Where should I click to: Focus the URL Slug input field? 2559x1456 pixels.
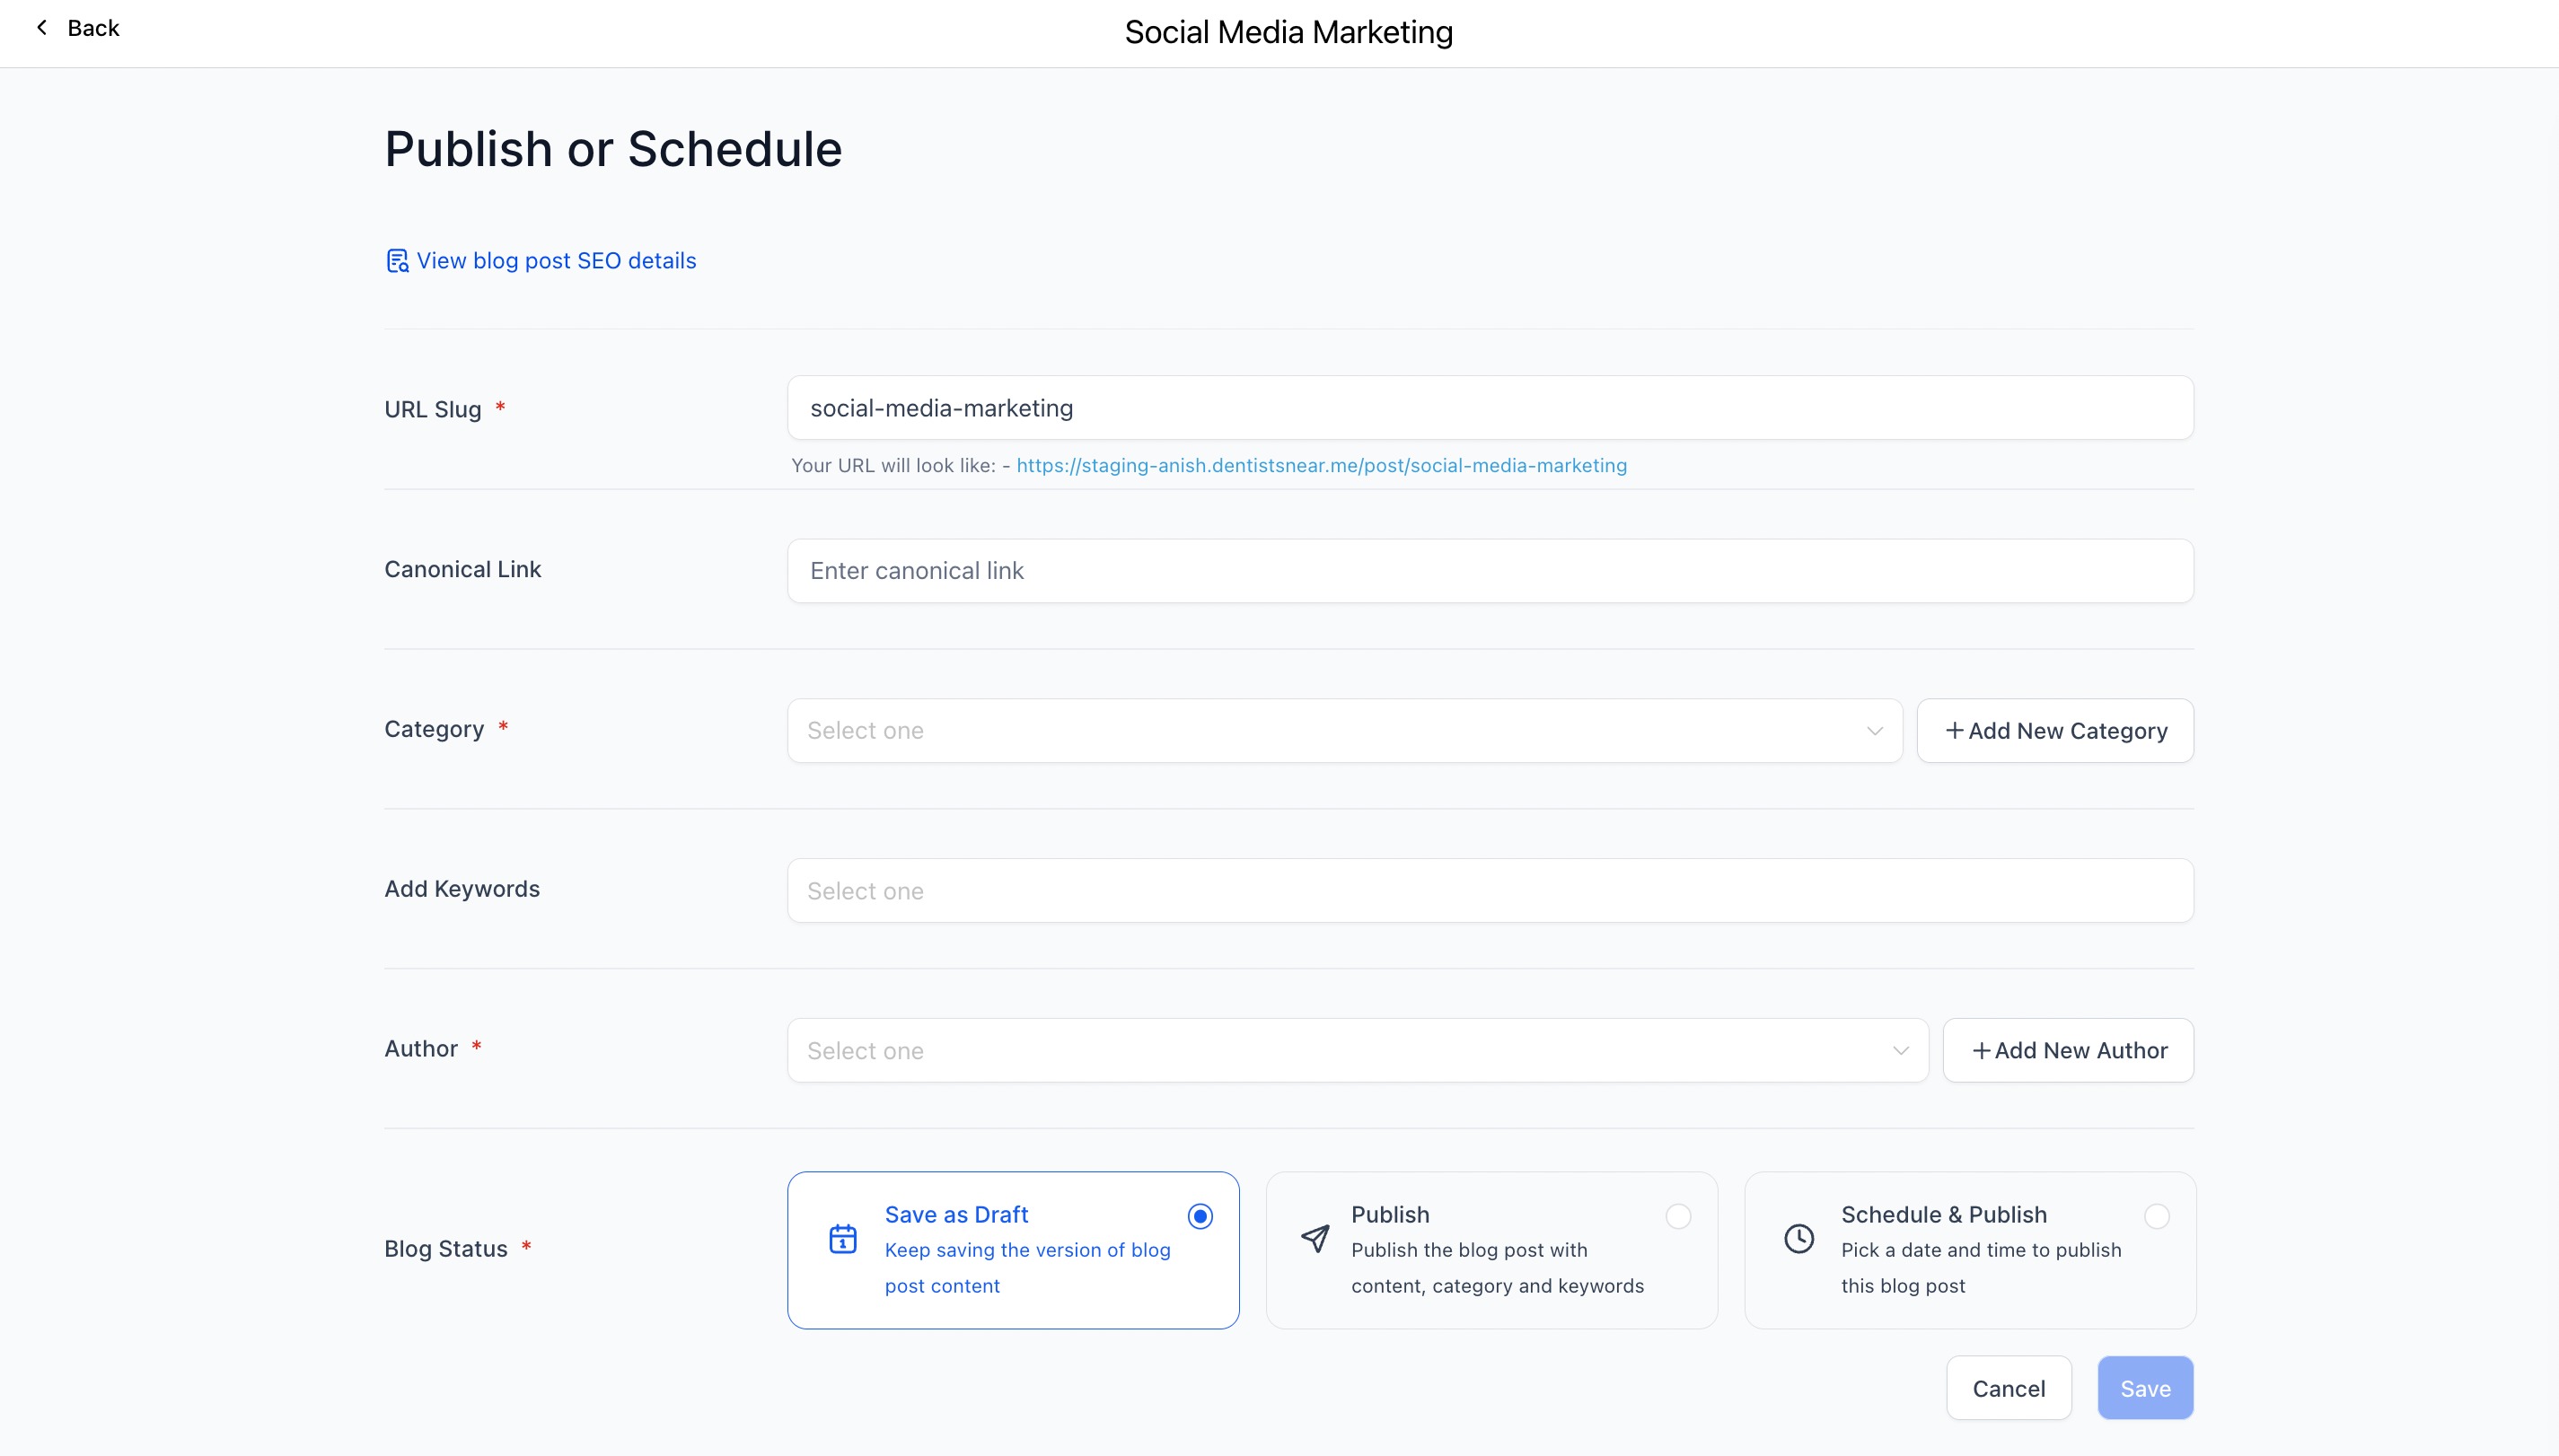[x=1490, y=408]
